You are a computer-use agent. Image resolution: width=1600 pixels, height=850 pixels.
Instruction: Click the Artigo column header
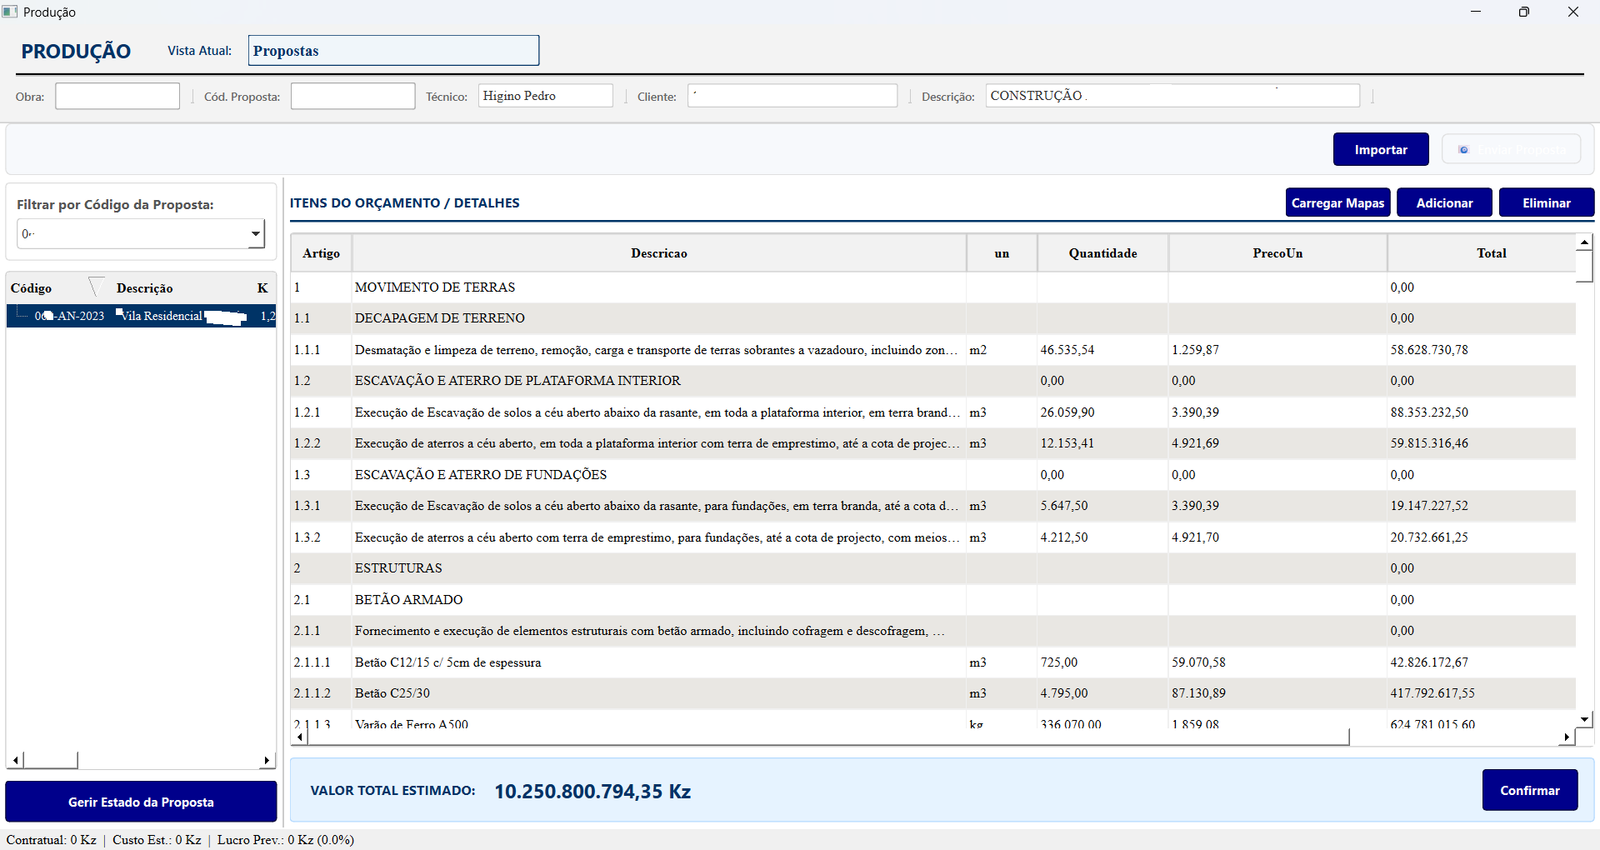point(321,253)
